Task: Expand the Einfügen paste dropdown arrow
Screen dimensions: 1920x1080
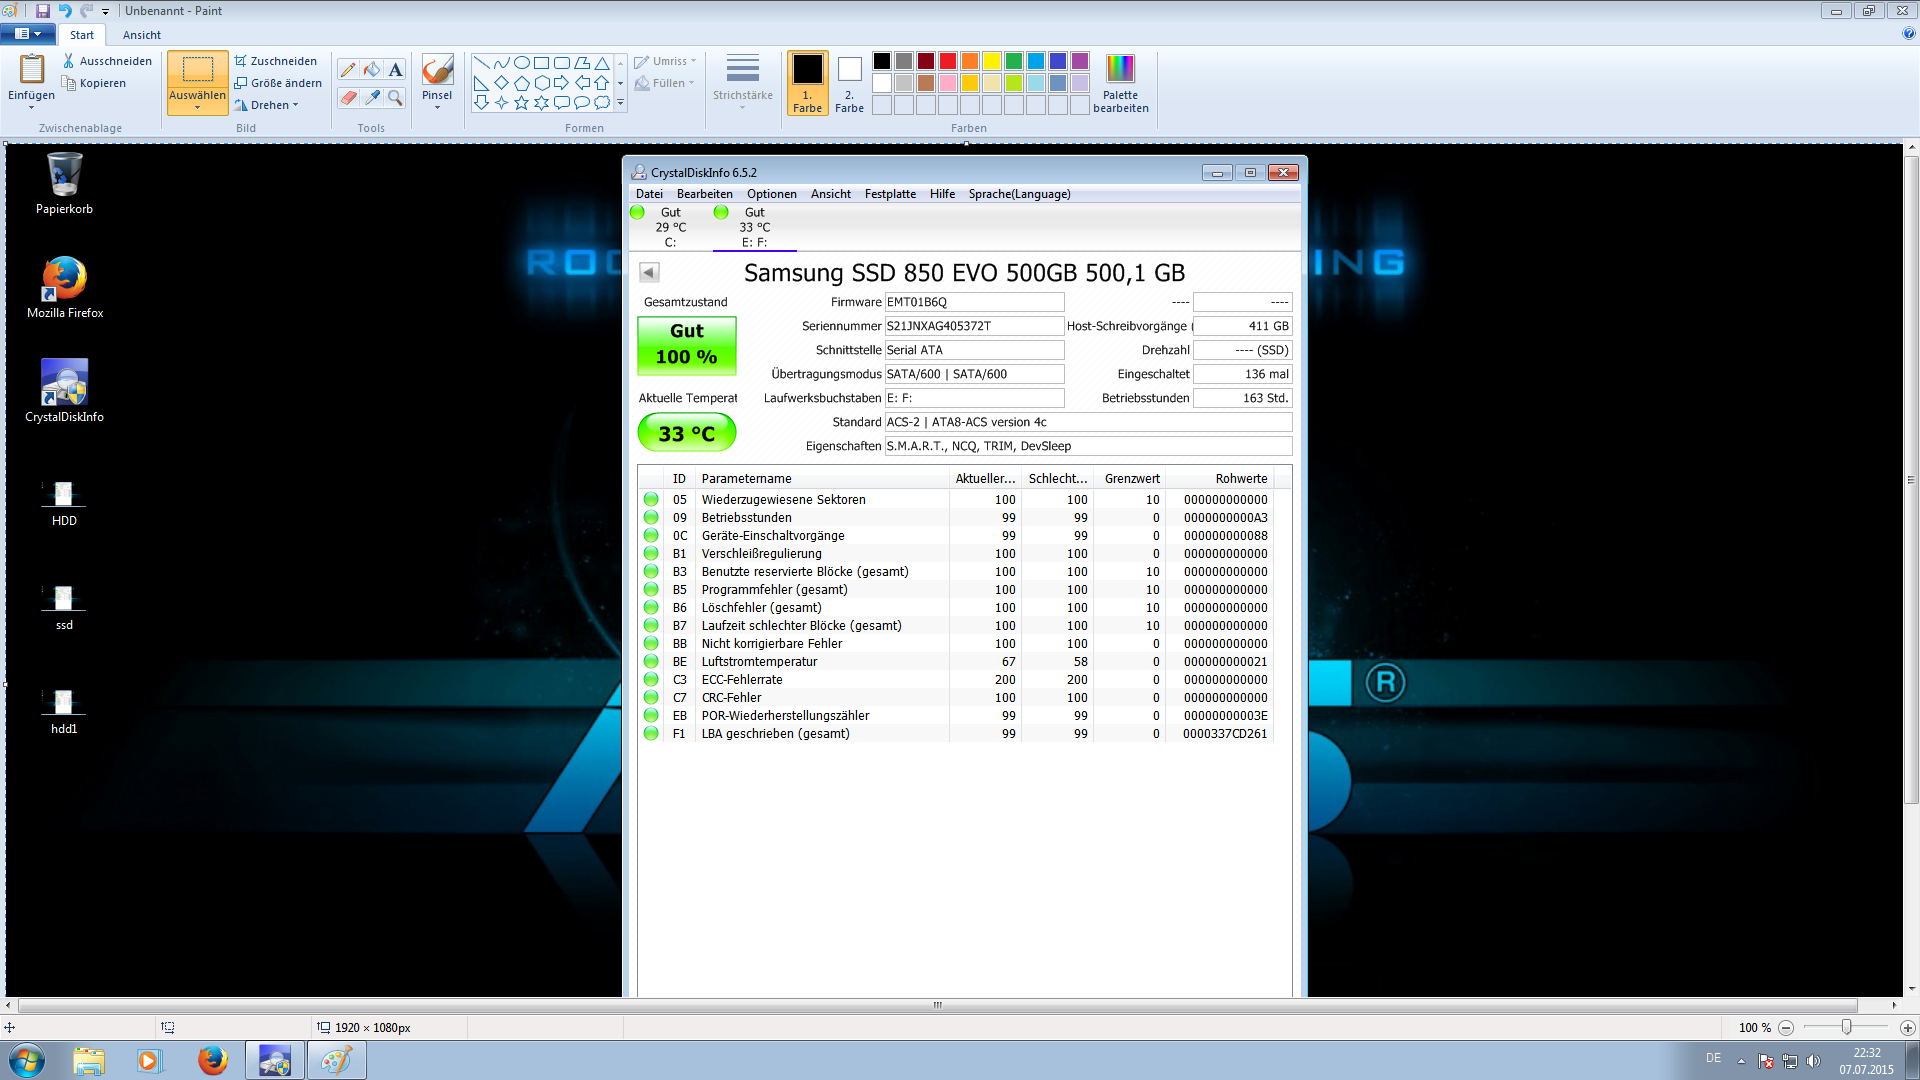Action: pyautogui.click(x=31, y=106)
